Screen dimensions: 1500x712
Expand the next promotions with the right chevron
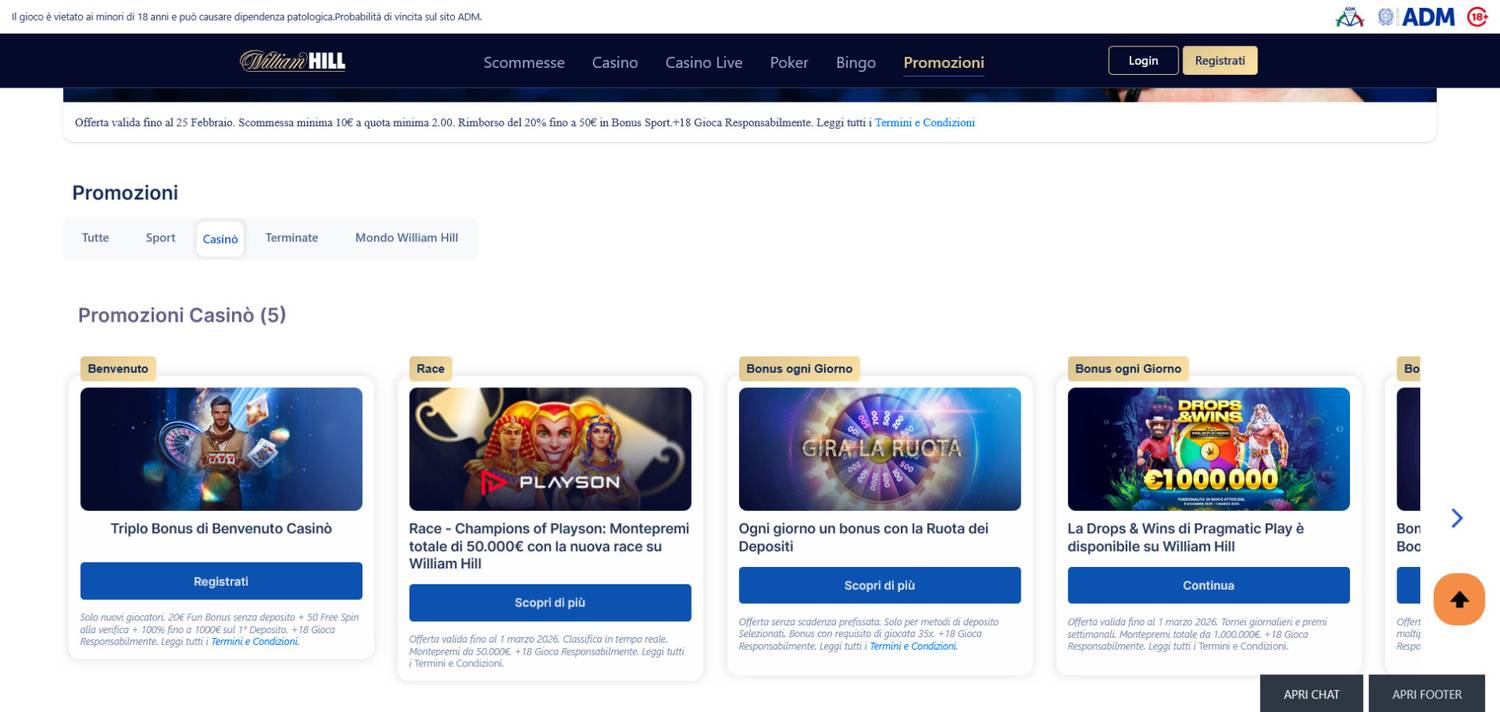pyautogui.click(x=1457, y=518)
